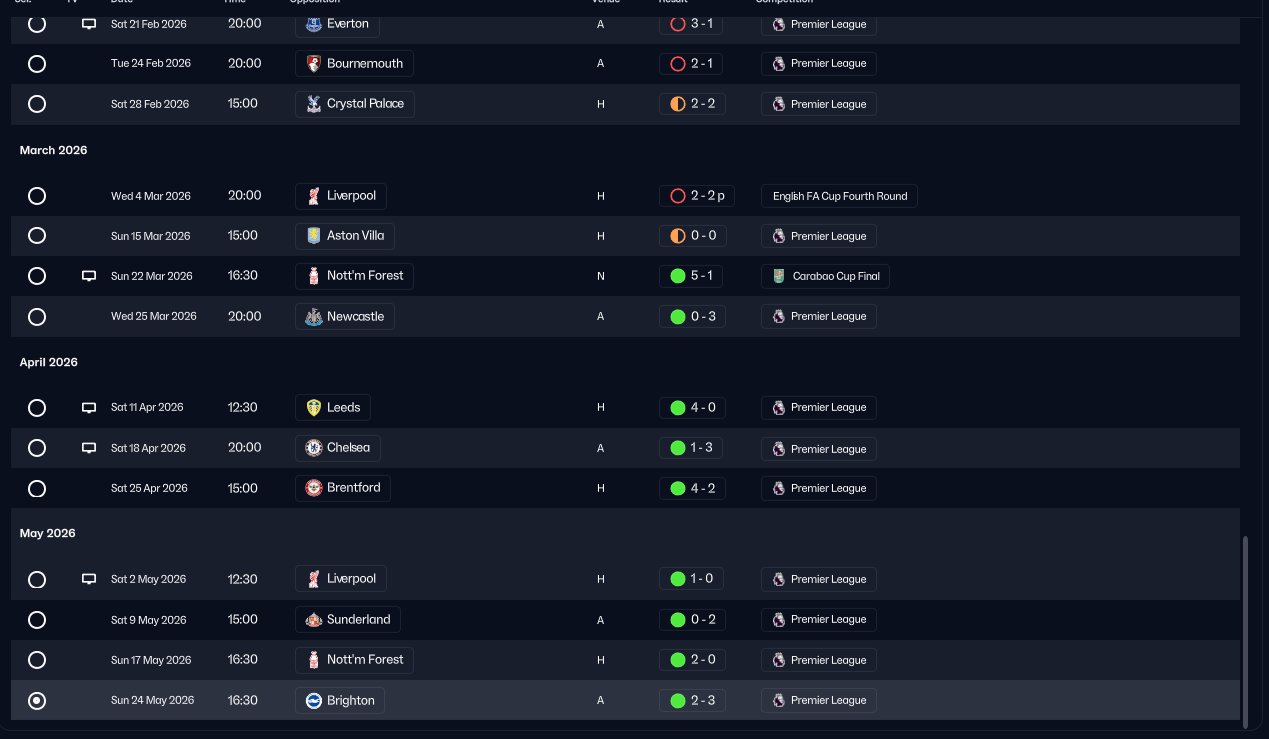This screenshot has height=739, width=1269.
Task: Open the 5 - 1 result against Nott'm Forest
Action: [x=691, y=276]
